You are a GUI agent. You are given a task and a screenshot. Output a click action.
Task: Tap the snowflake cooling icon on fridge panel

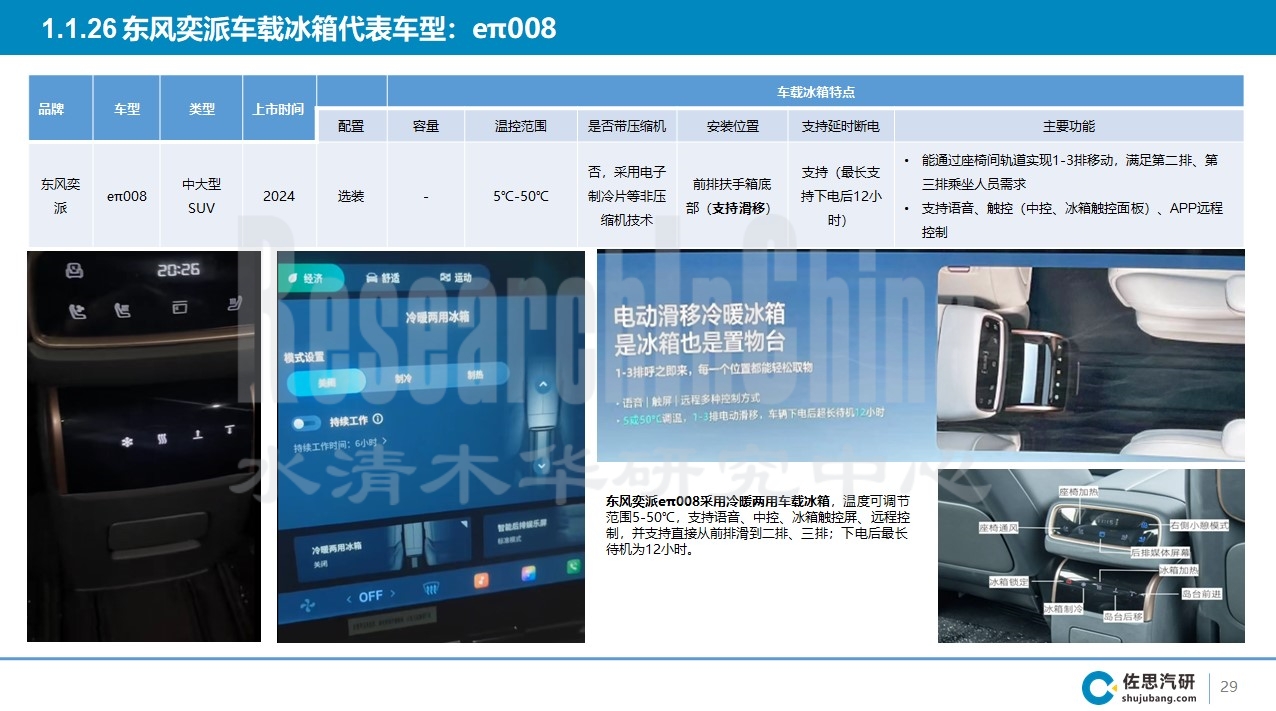pos(127,440)
